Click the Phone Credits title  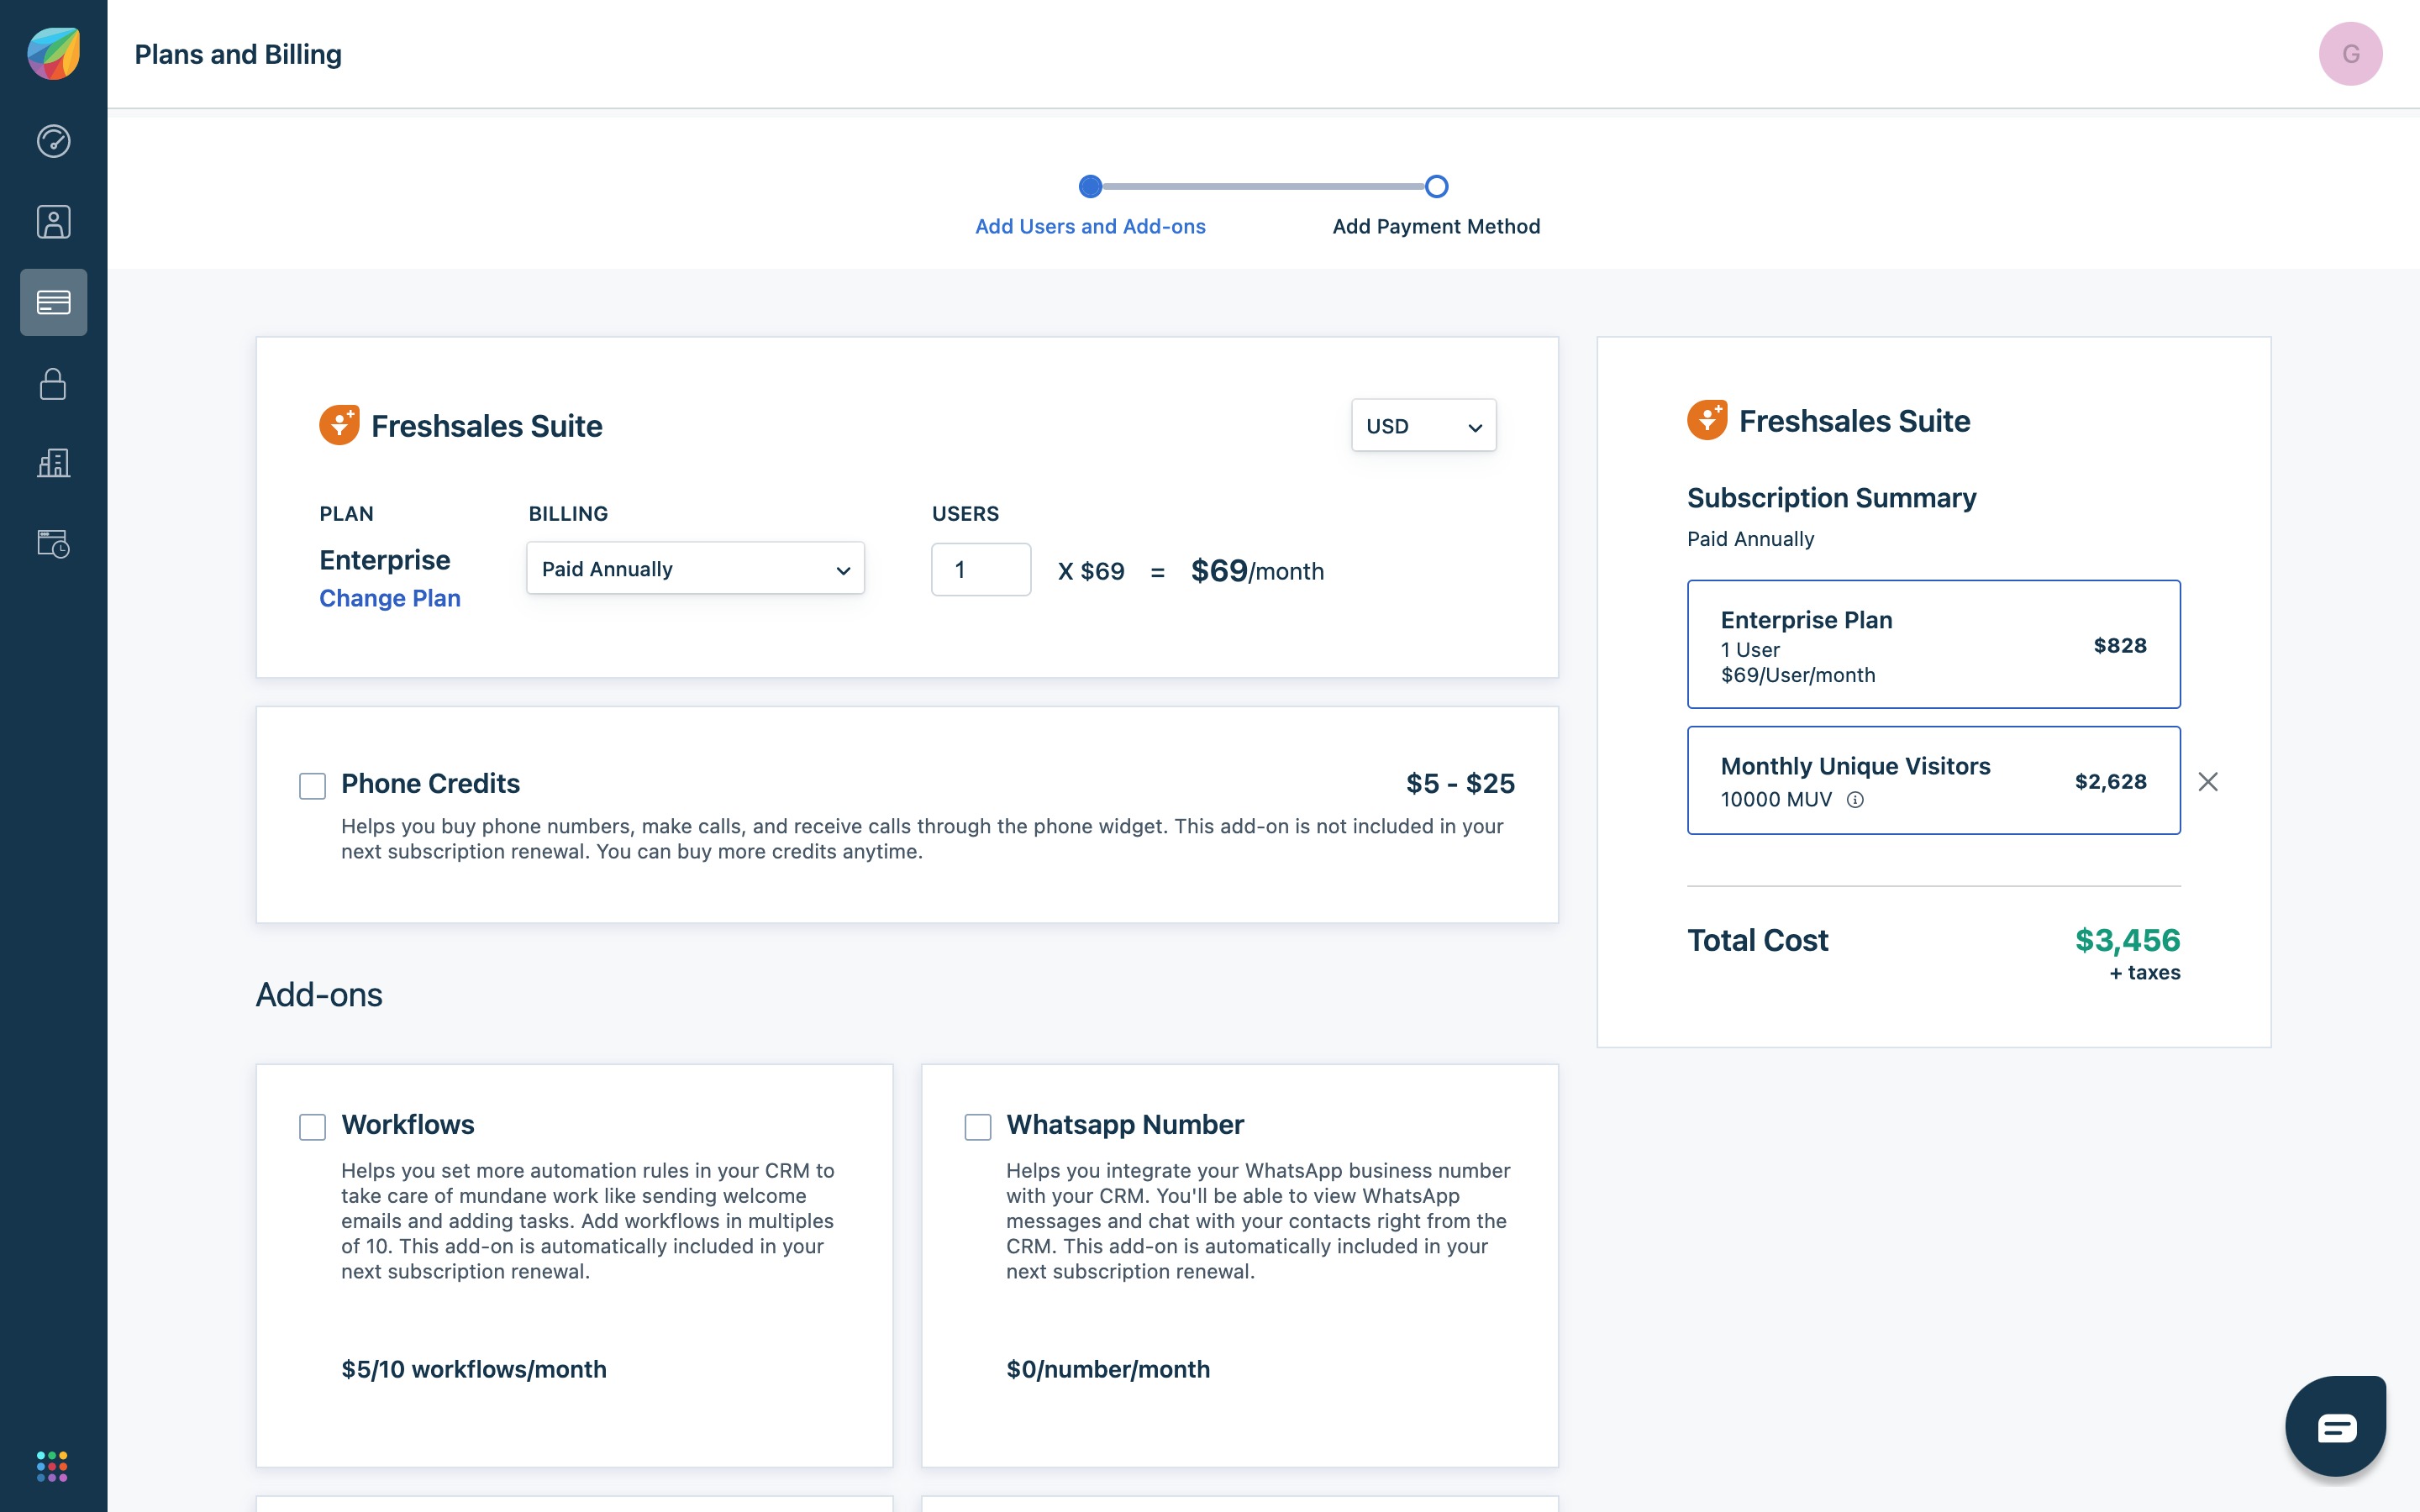click(430, 783)
